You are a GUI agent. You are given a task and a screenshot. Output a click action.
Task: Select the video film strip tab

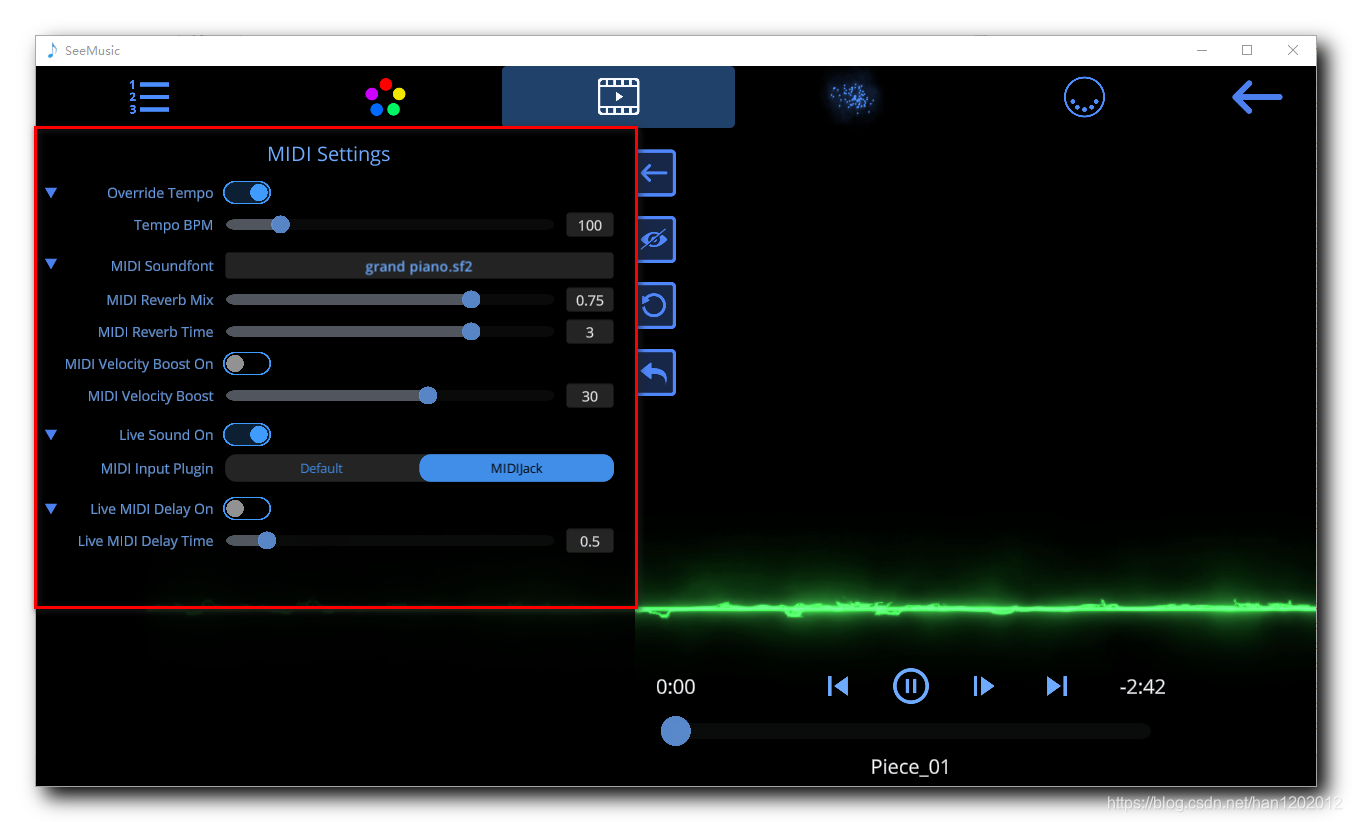pos(618,97)
